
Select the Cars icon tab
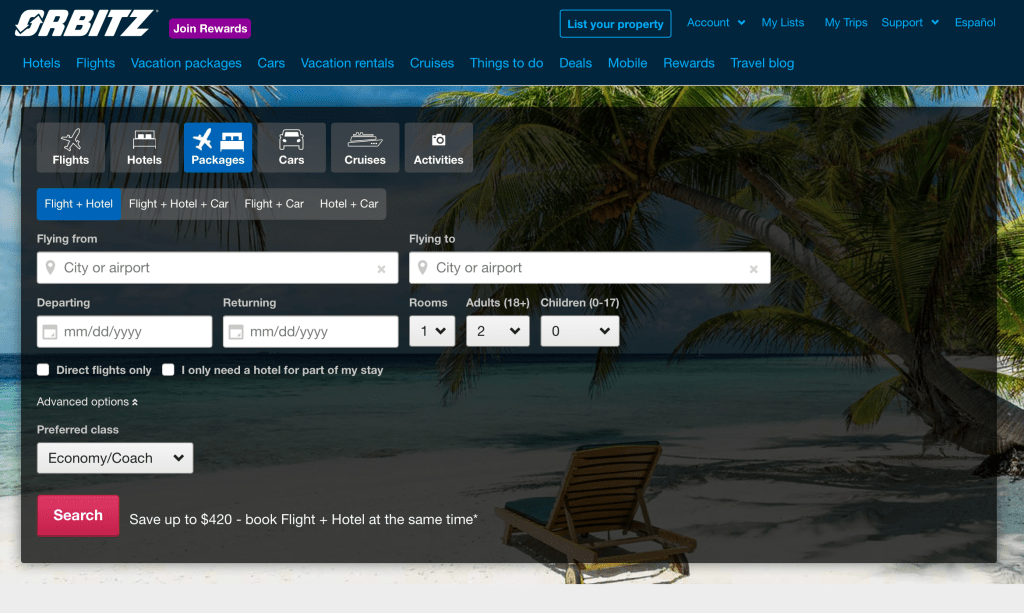(x=291, y=147)
